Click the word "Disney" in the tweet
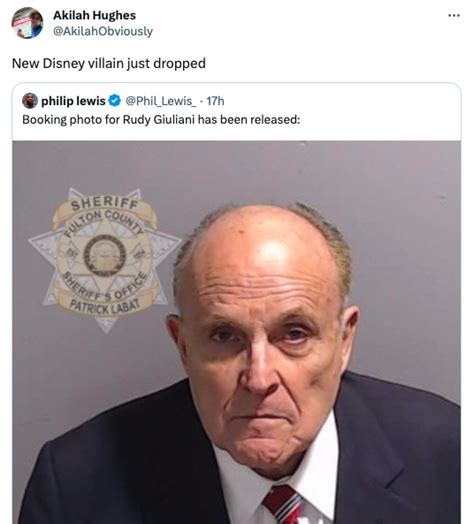This screenshot has height=524, width=474. click(x=64, y=63)
